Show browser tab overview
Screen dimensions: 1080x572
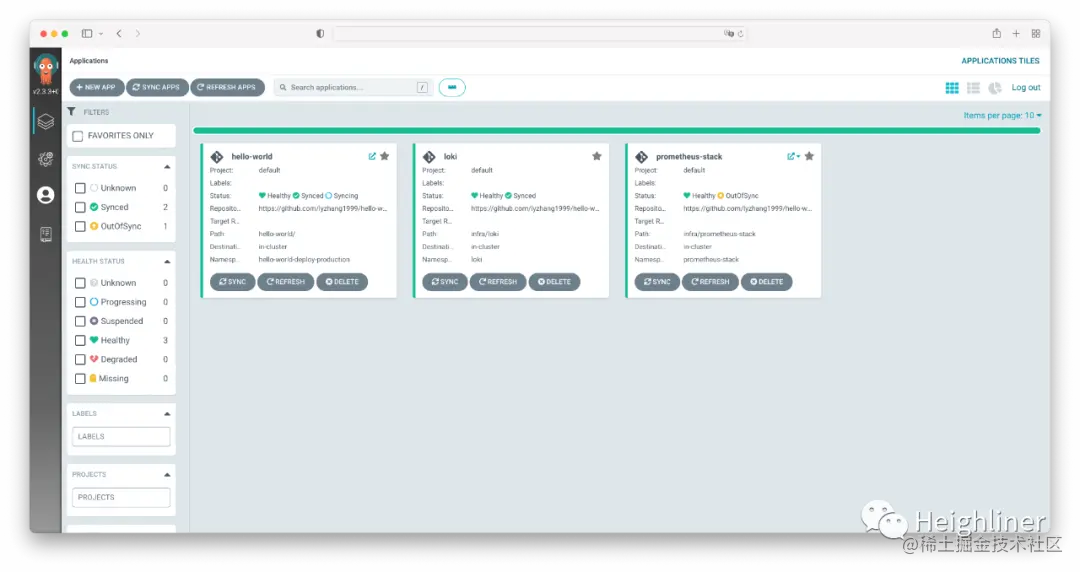coord(1036,33)
